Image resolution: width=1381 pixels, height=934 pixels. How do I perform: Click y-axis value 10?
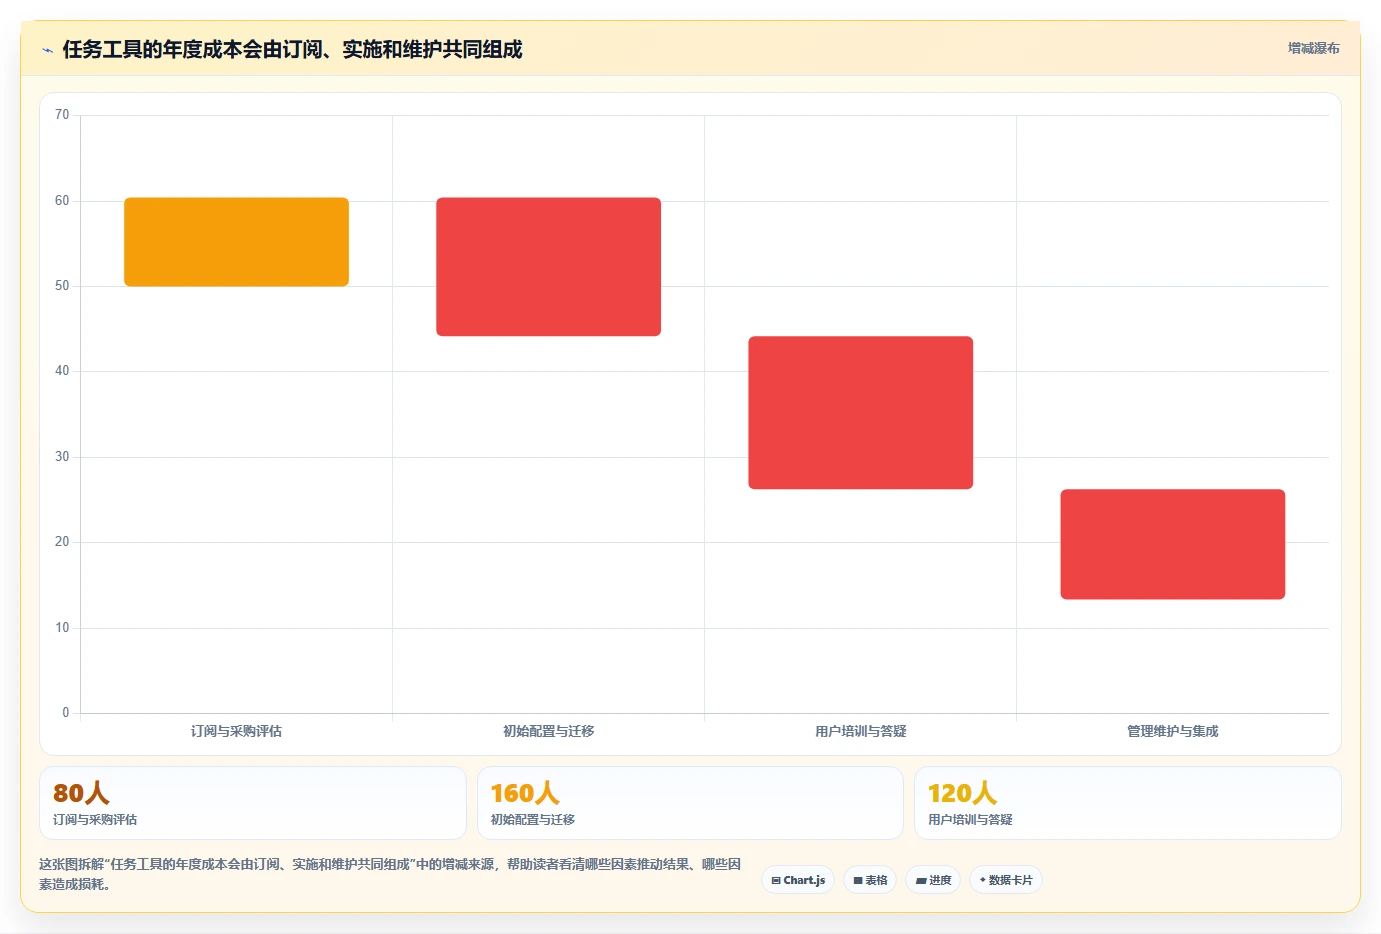tap(62, 628)
